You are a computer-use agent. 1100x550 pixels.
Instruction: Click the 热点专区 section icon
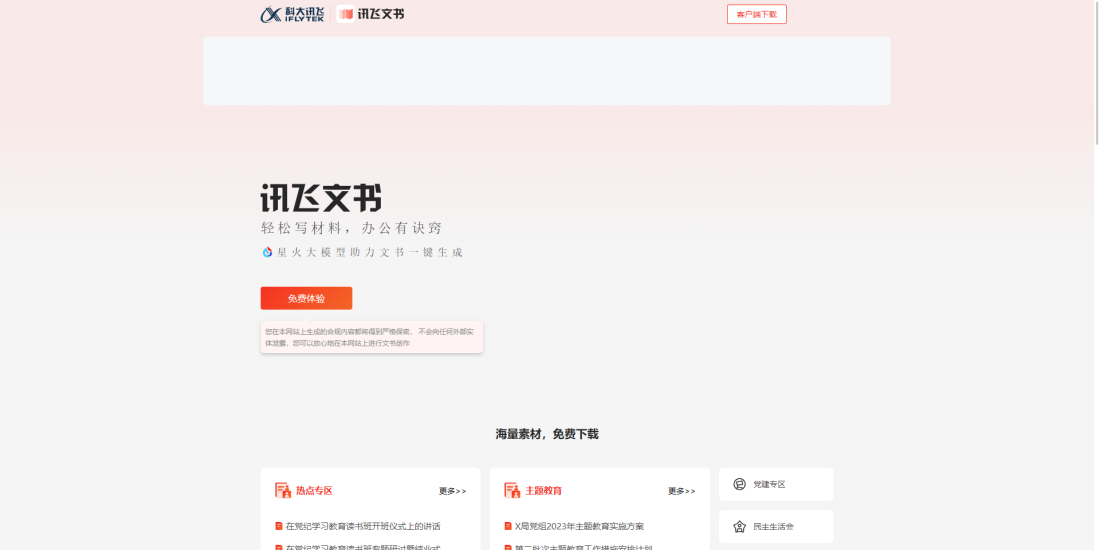click(283, 490)
